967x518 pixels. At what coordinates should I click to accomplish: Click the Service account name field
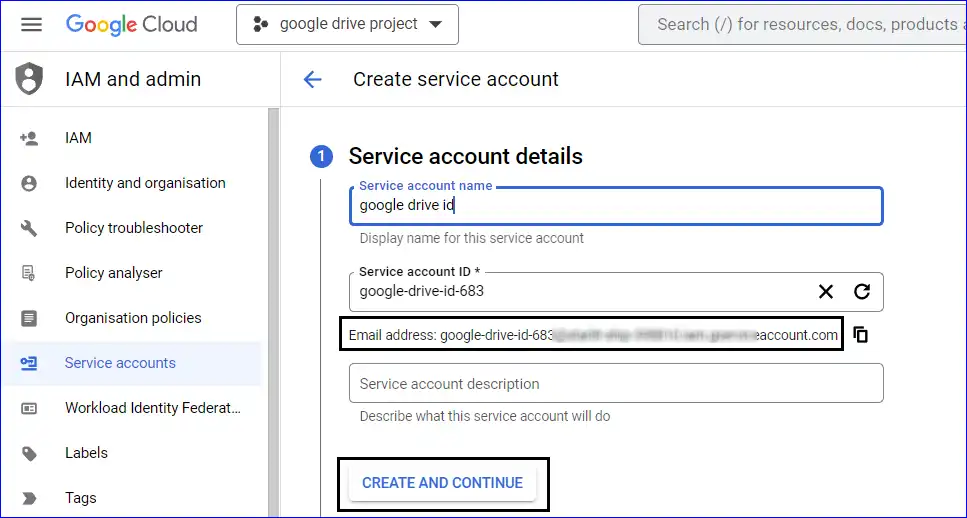click(x=616, y=206)
